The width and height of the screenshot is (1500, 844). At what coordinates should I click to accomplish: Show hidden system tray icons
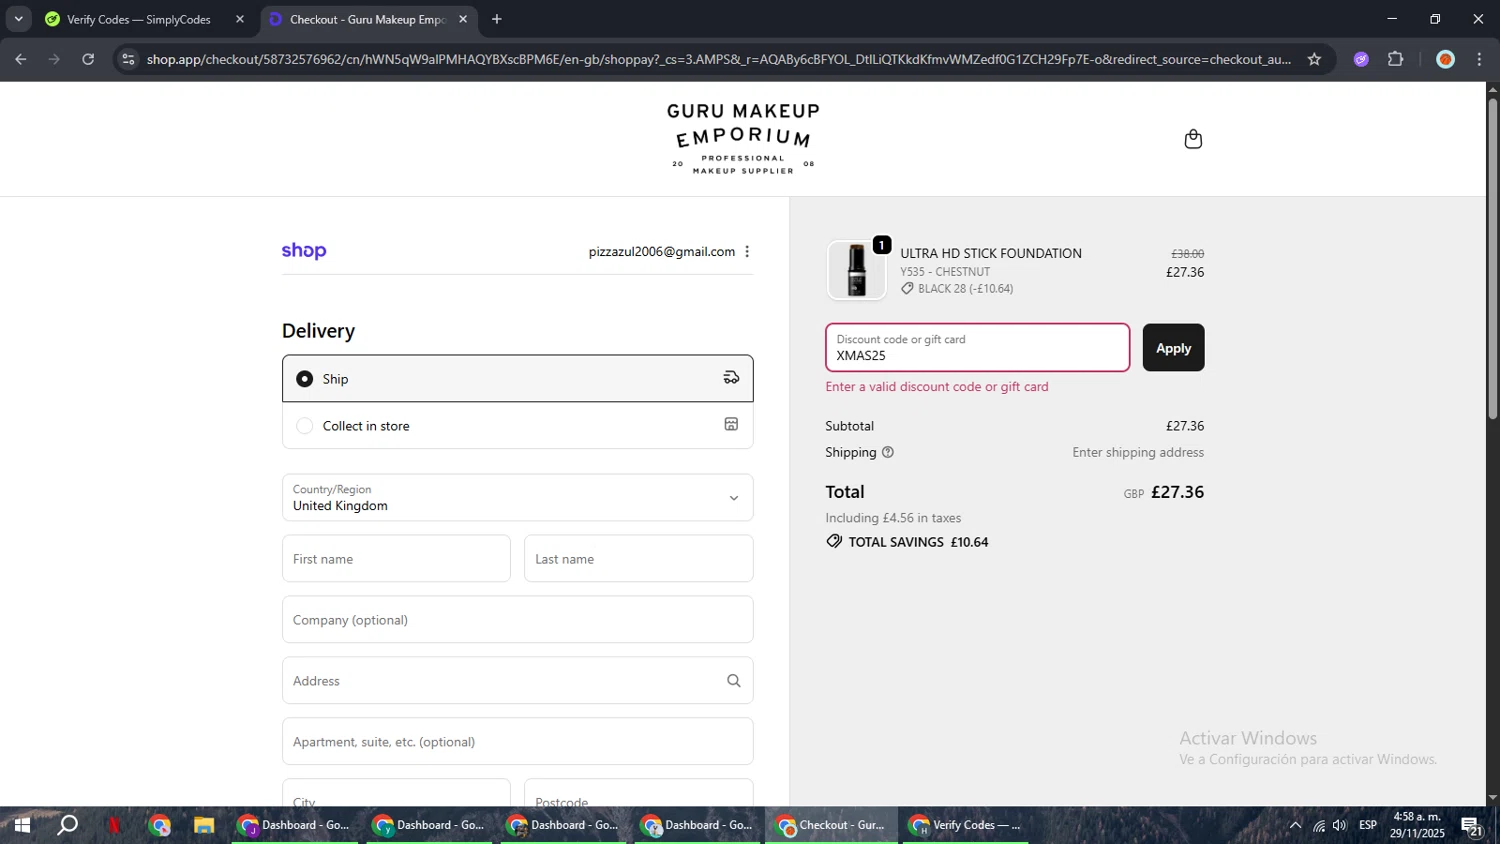pos(1295,825)
